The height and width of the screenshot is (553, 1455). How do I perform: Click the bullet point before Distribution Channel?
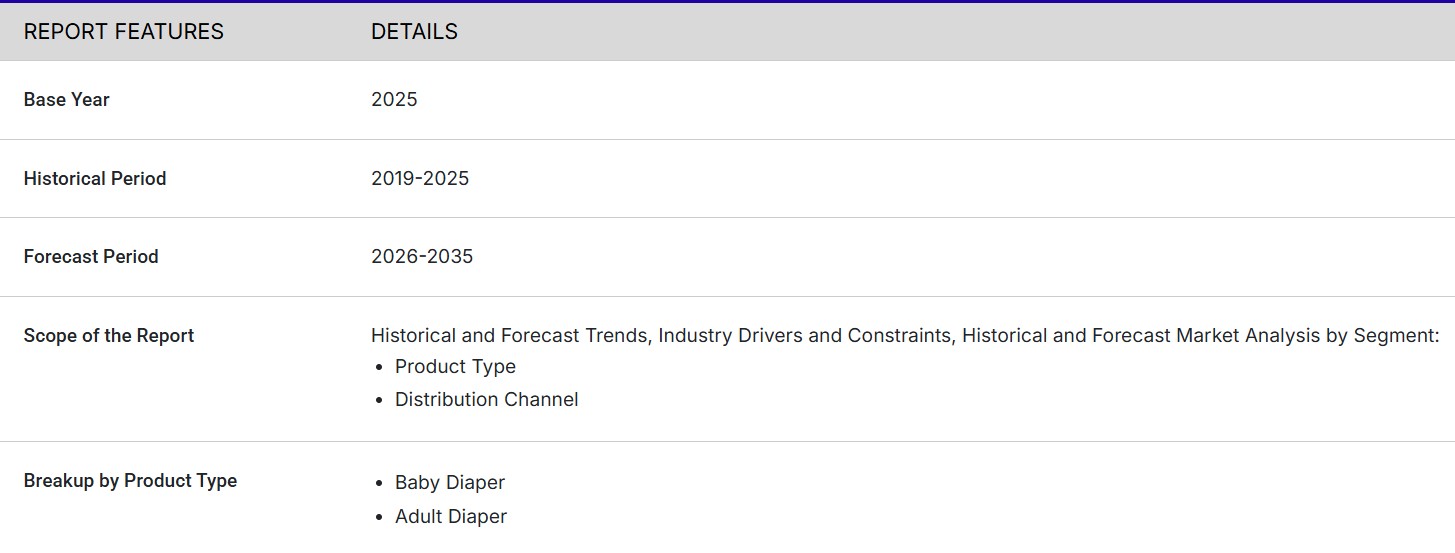[379, 400]
